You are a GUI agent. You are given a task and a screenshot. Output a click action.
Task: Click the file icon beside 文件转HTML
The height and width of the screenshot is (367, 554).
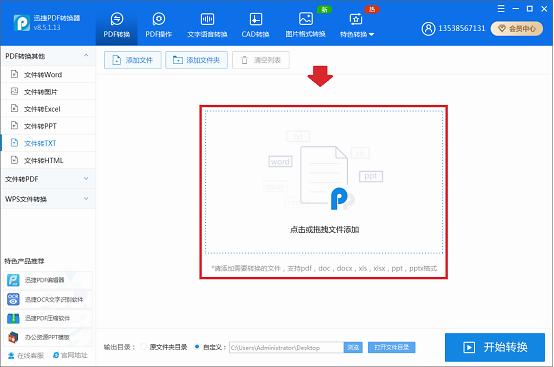(x=14, y=160)
